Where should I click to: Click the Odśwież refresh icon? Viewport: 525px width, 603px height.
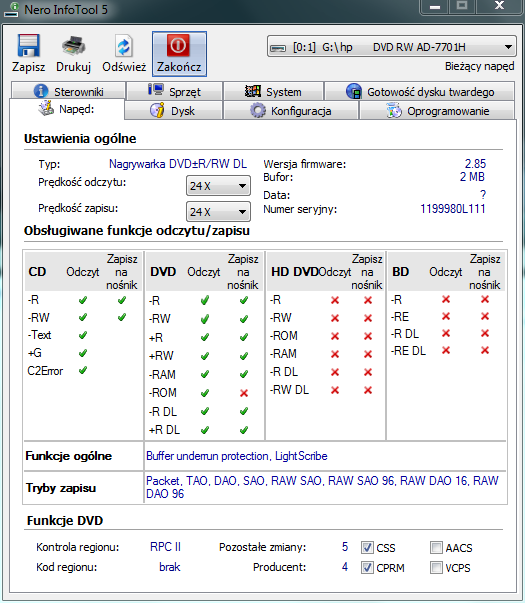tap(123, 46)
